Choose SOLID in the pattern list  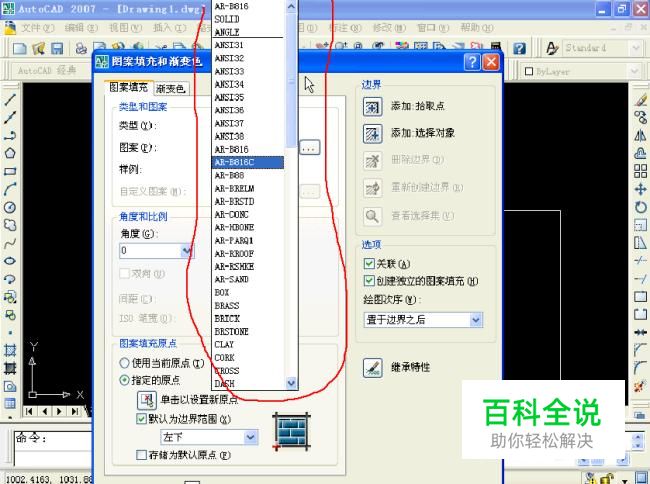[248, 19]
